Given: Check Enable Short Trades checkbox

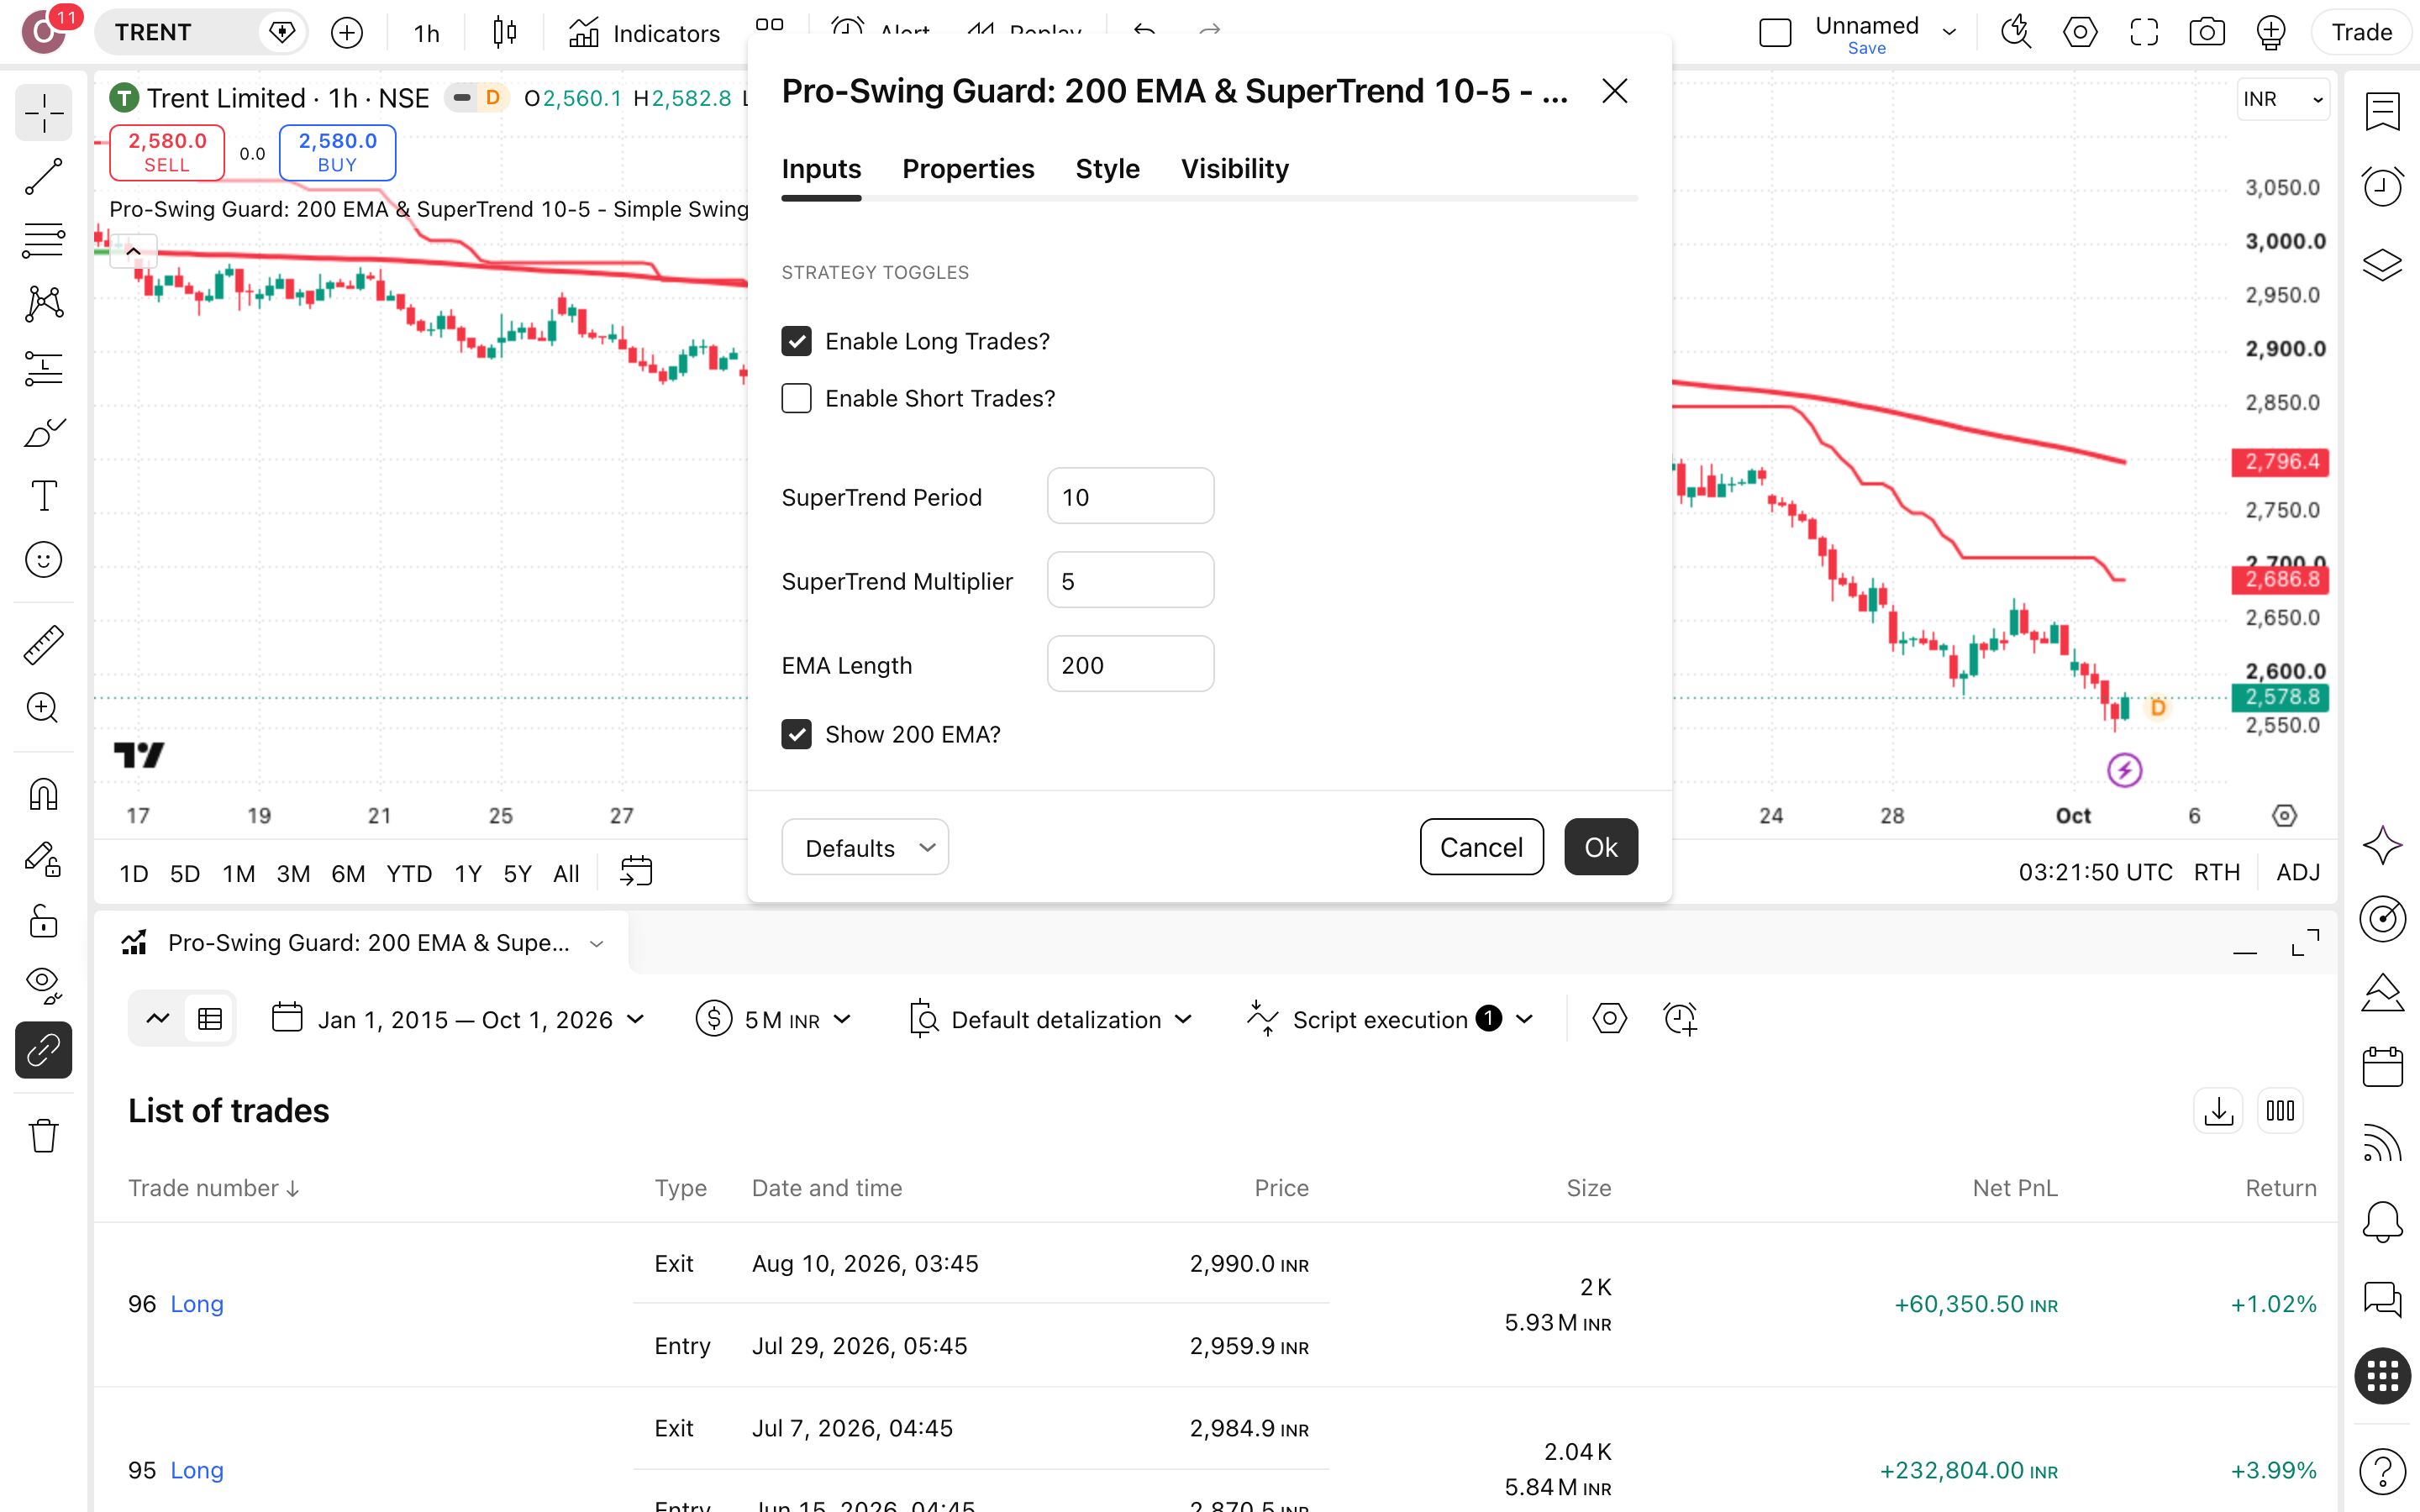Looking at the screenshot, I should point(796,398).
